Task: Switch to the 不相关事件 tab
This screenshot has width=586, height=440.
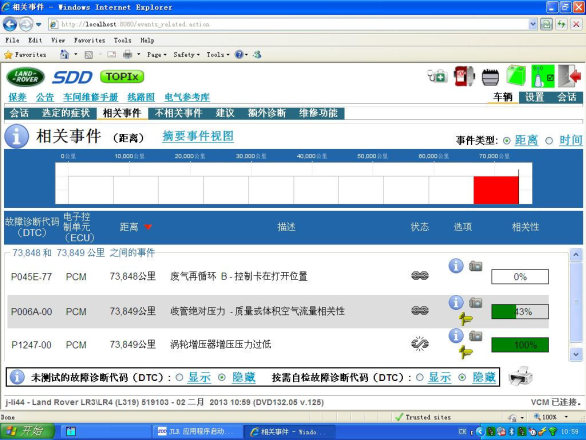Action: [x=178, y=113]
